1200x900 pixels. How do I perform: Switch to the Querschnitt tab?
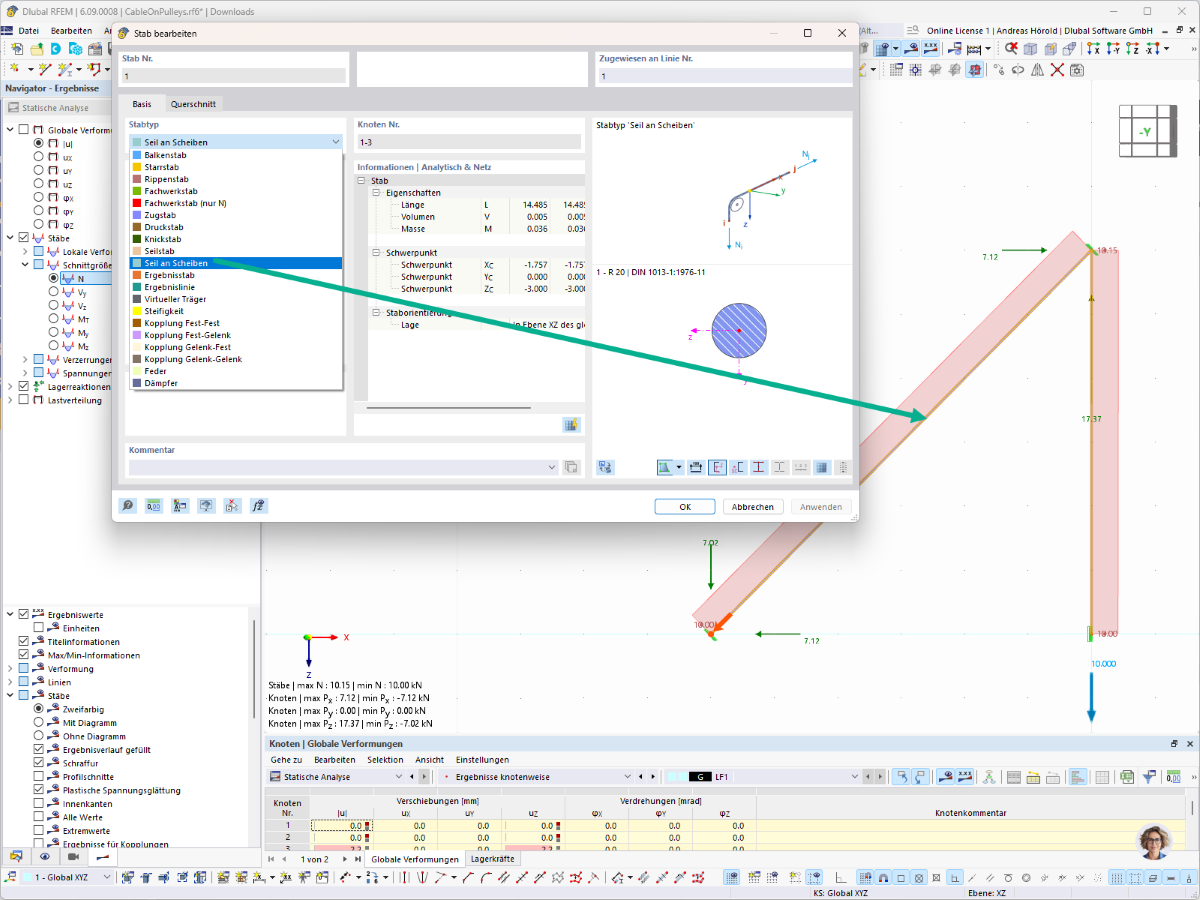click(192, 104)
